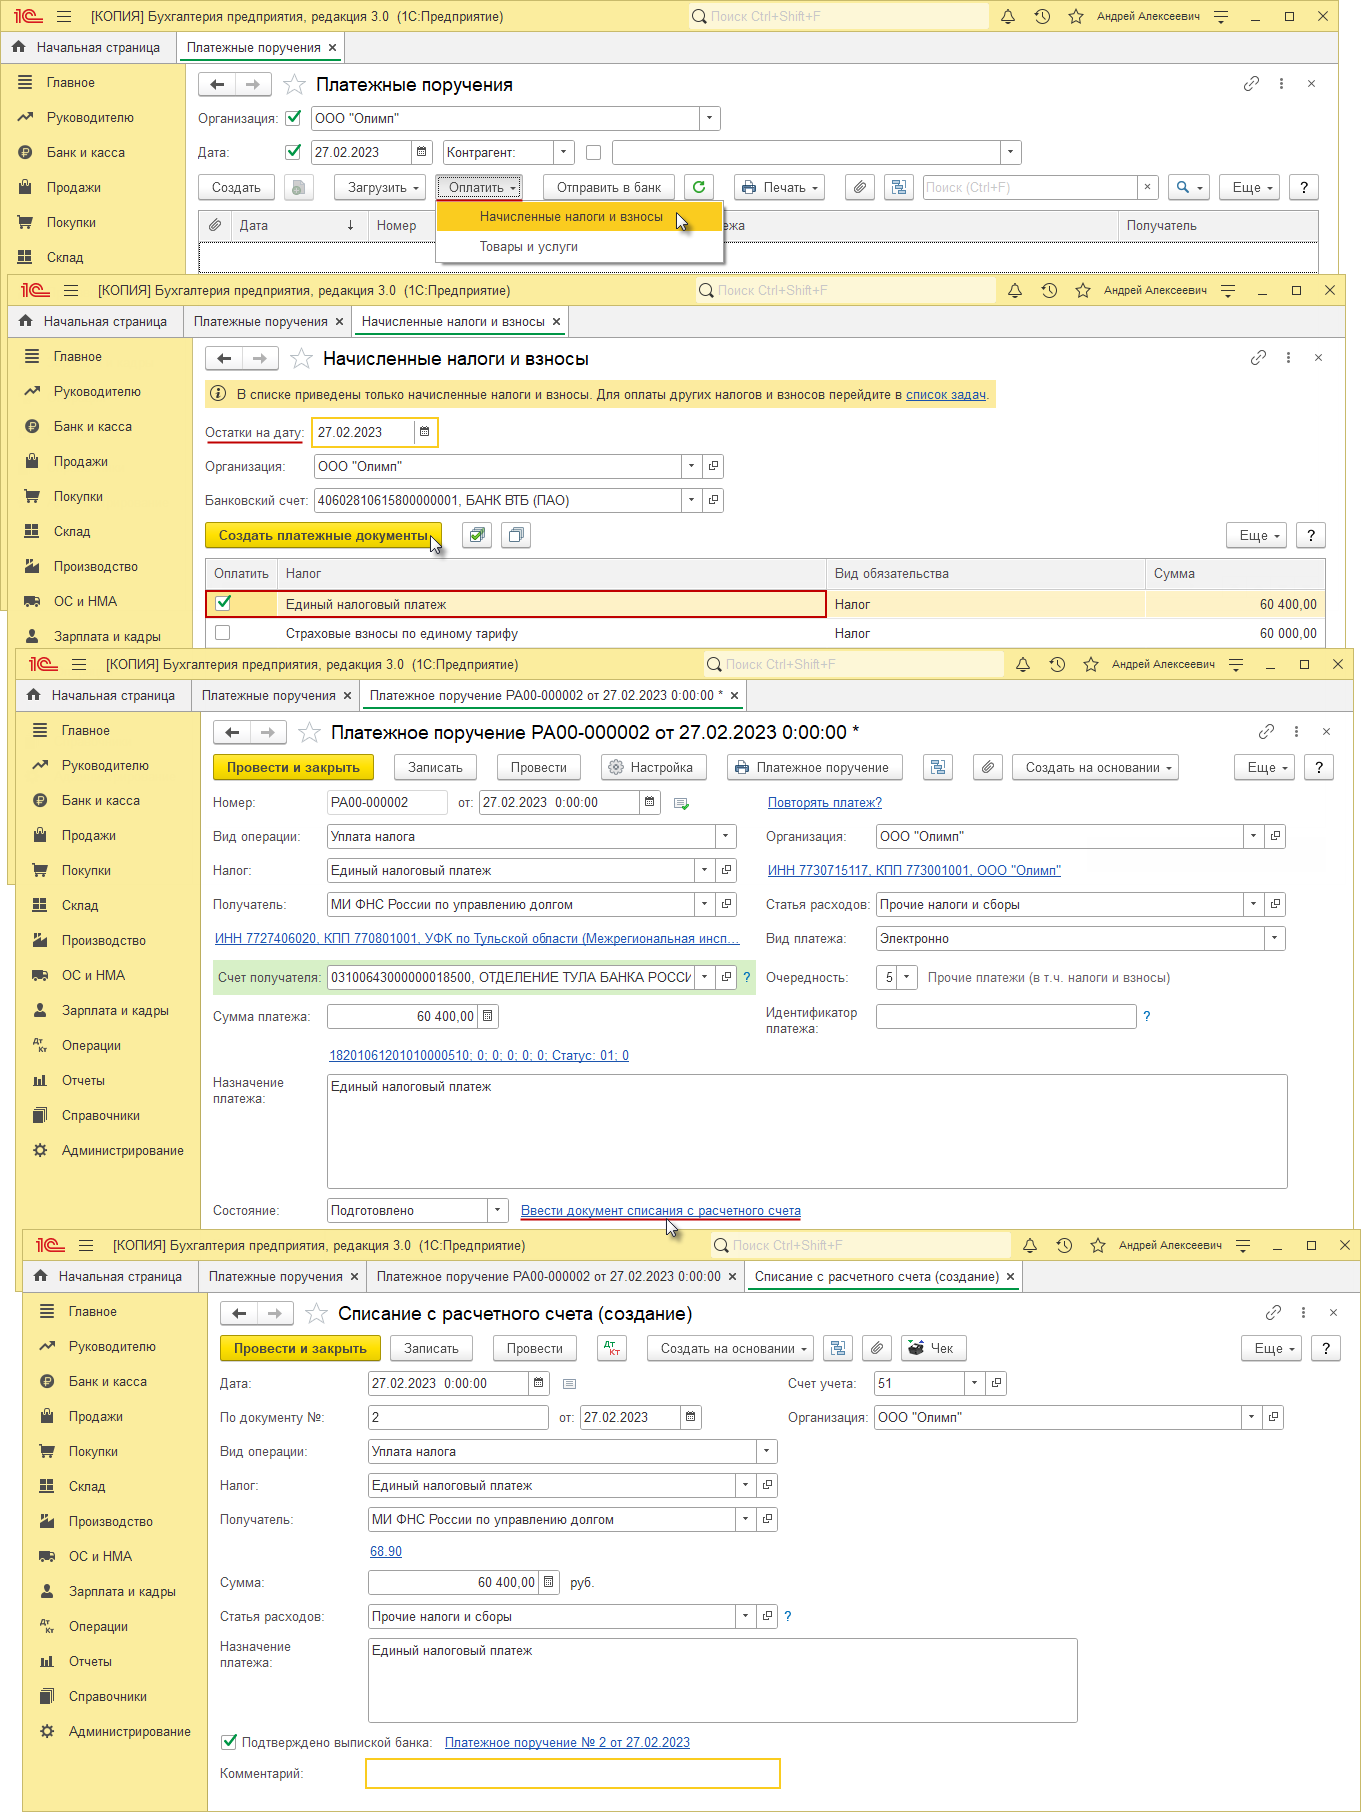Star the Платежные поручения list page as favorite
Viewport: 1363px width, 1814px height.
(294, 85)
